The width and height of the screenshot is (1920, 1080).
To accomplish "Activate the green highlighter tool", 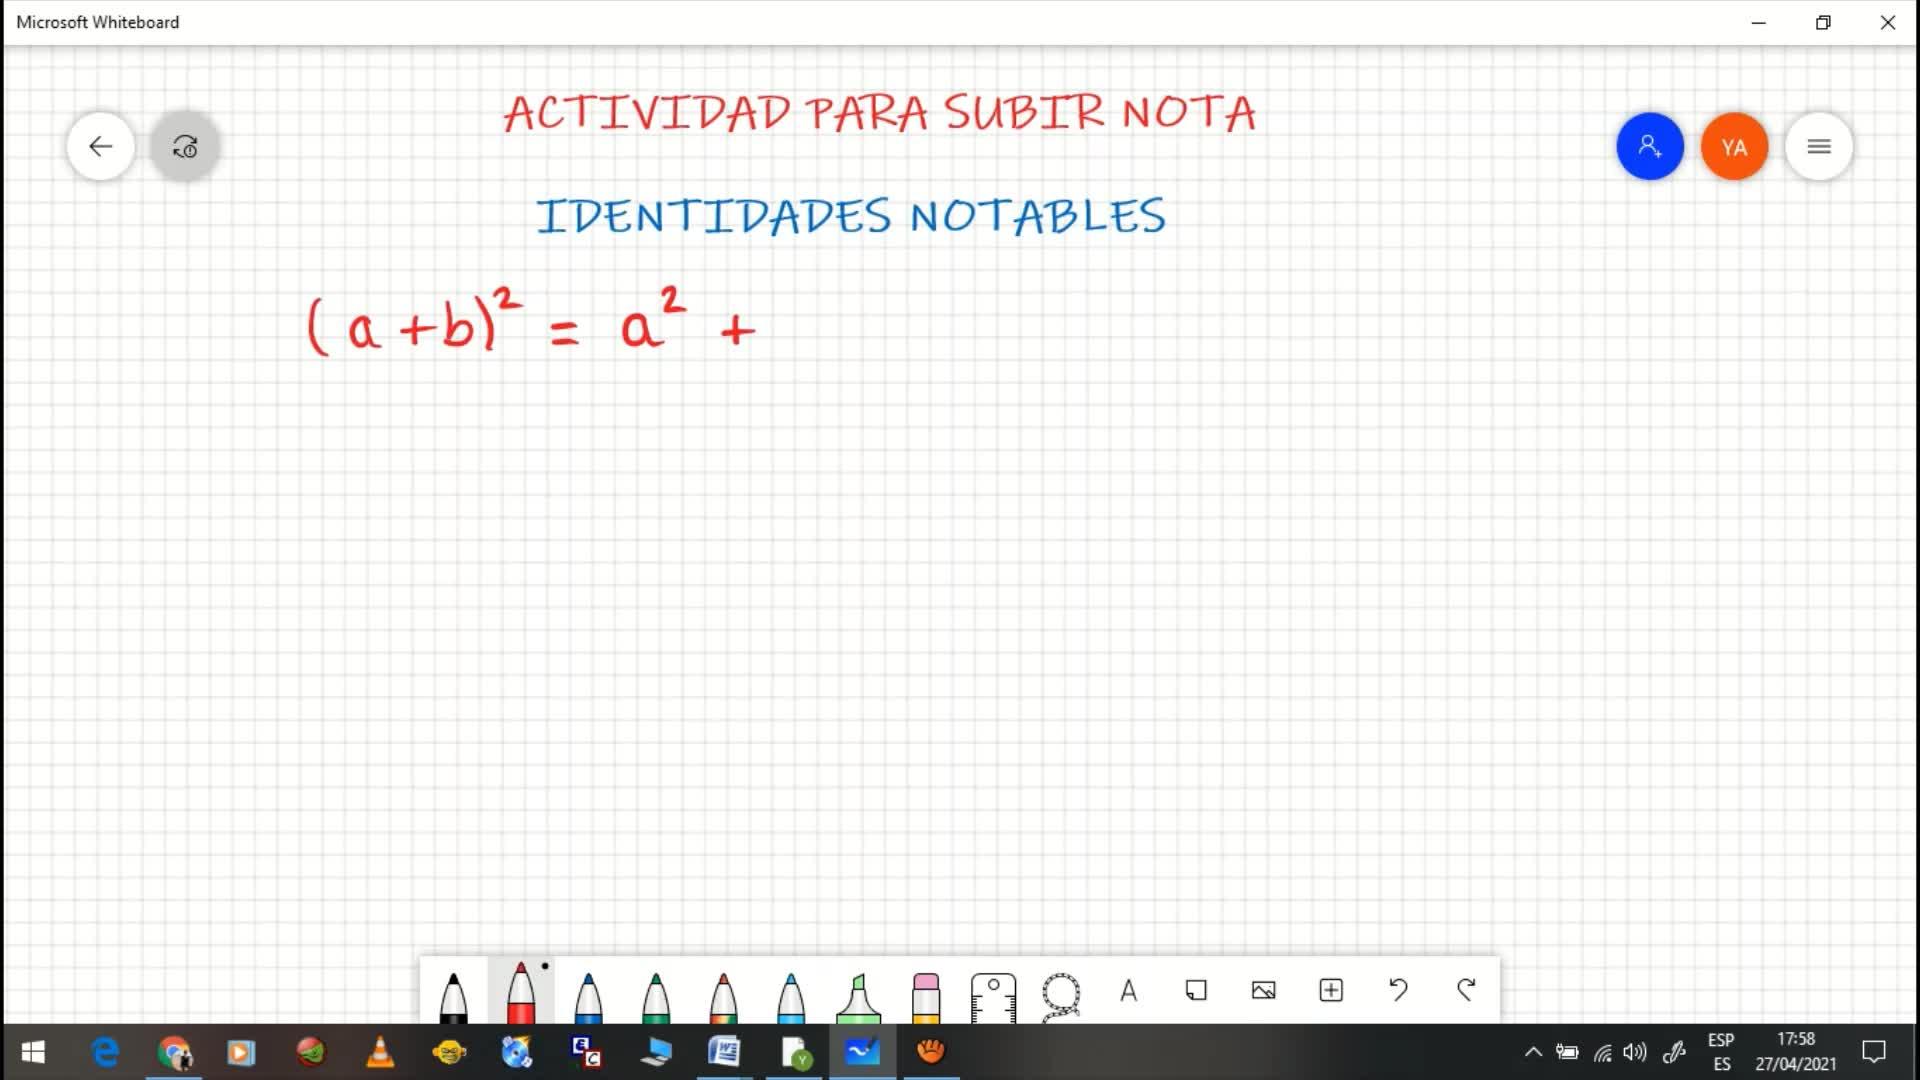I will (858, 998).
